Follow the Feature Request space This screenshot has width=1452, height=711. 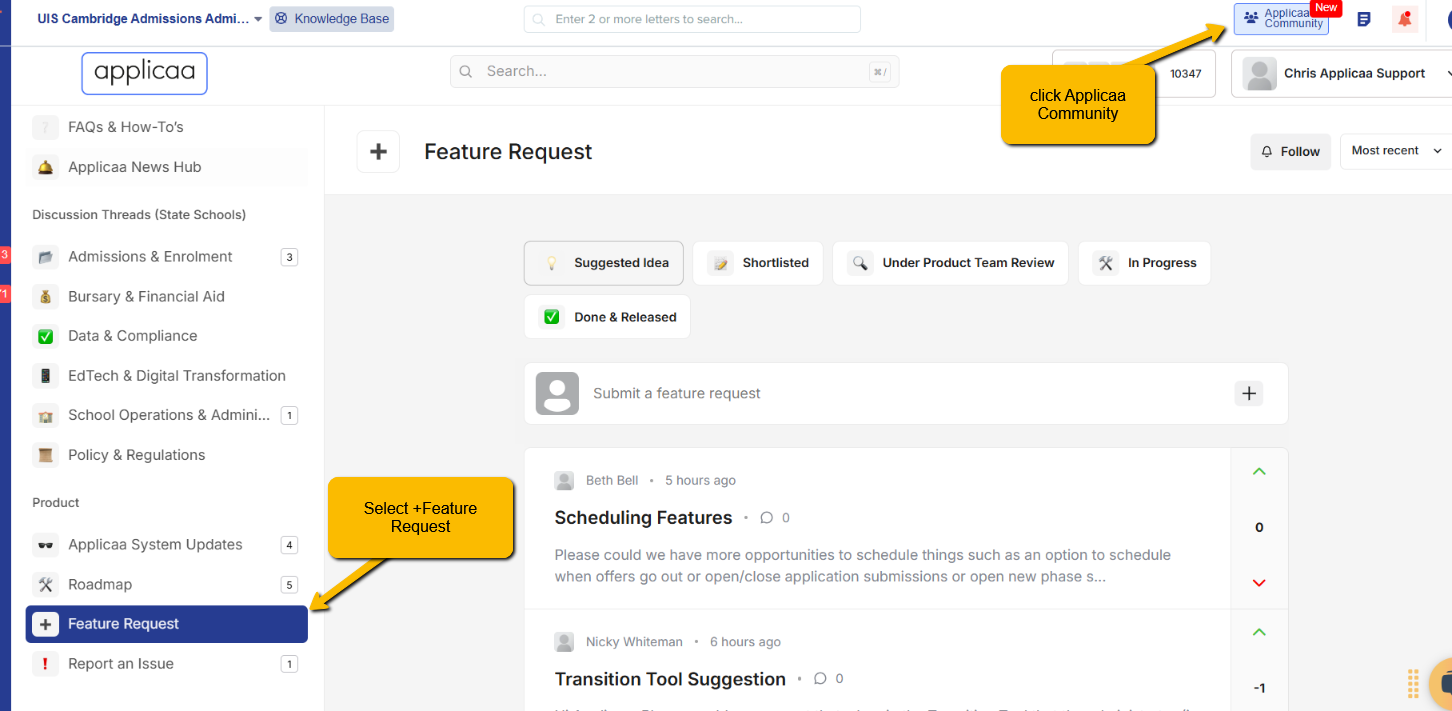[x=1290, y=152]
